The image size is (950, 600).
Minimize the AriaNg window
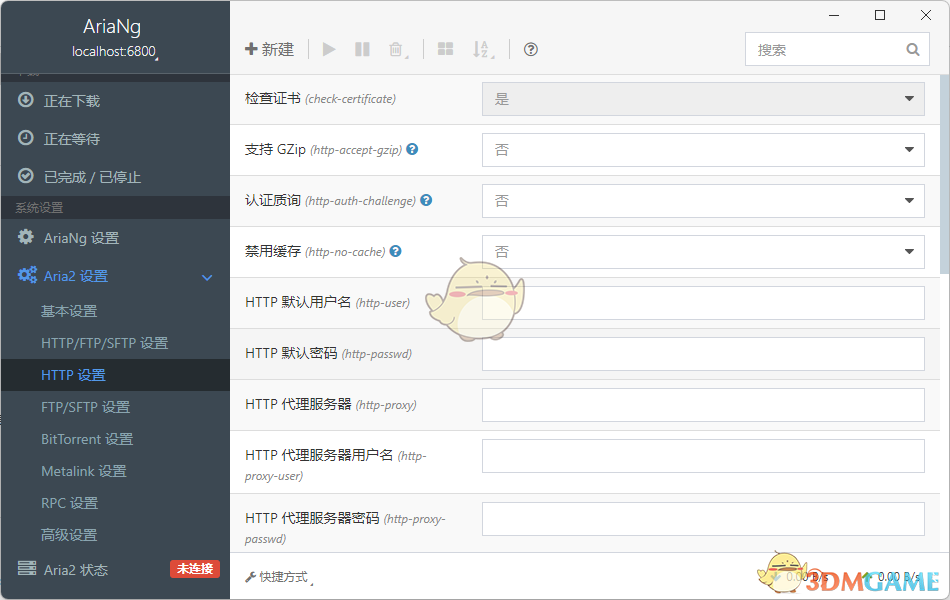(x=834, y=15)
